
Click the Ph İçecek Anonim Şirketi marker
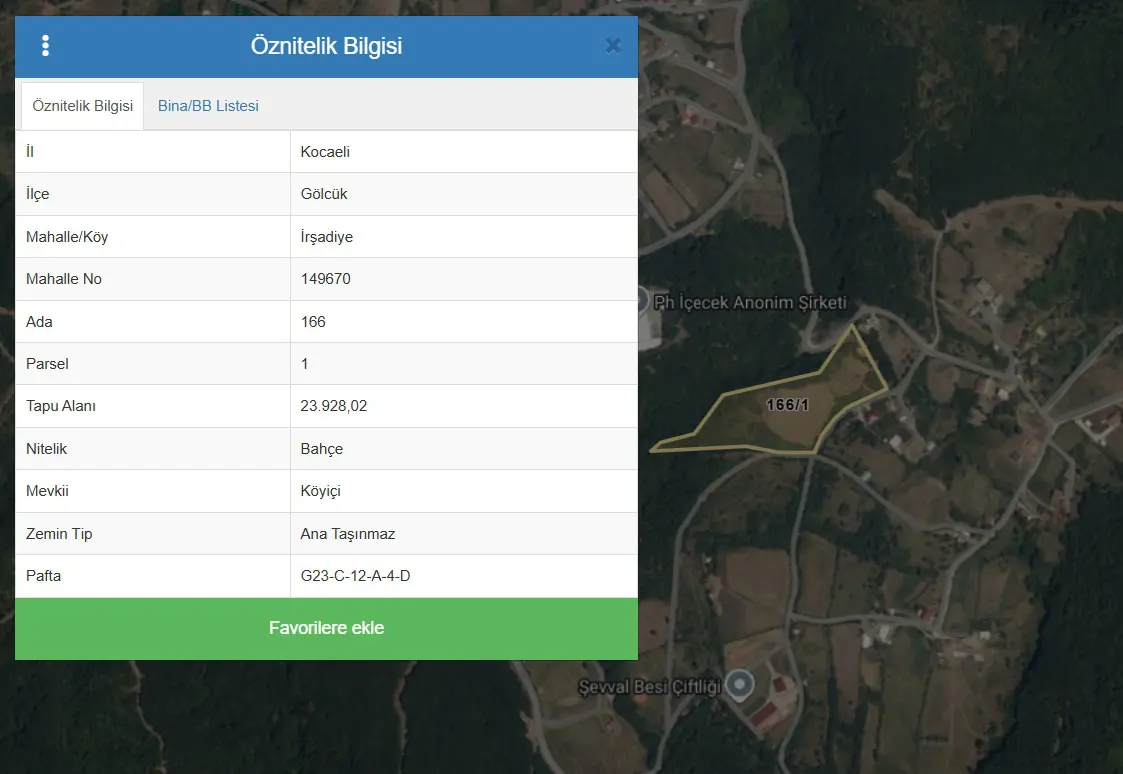tap(642, 301)
